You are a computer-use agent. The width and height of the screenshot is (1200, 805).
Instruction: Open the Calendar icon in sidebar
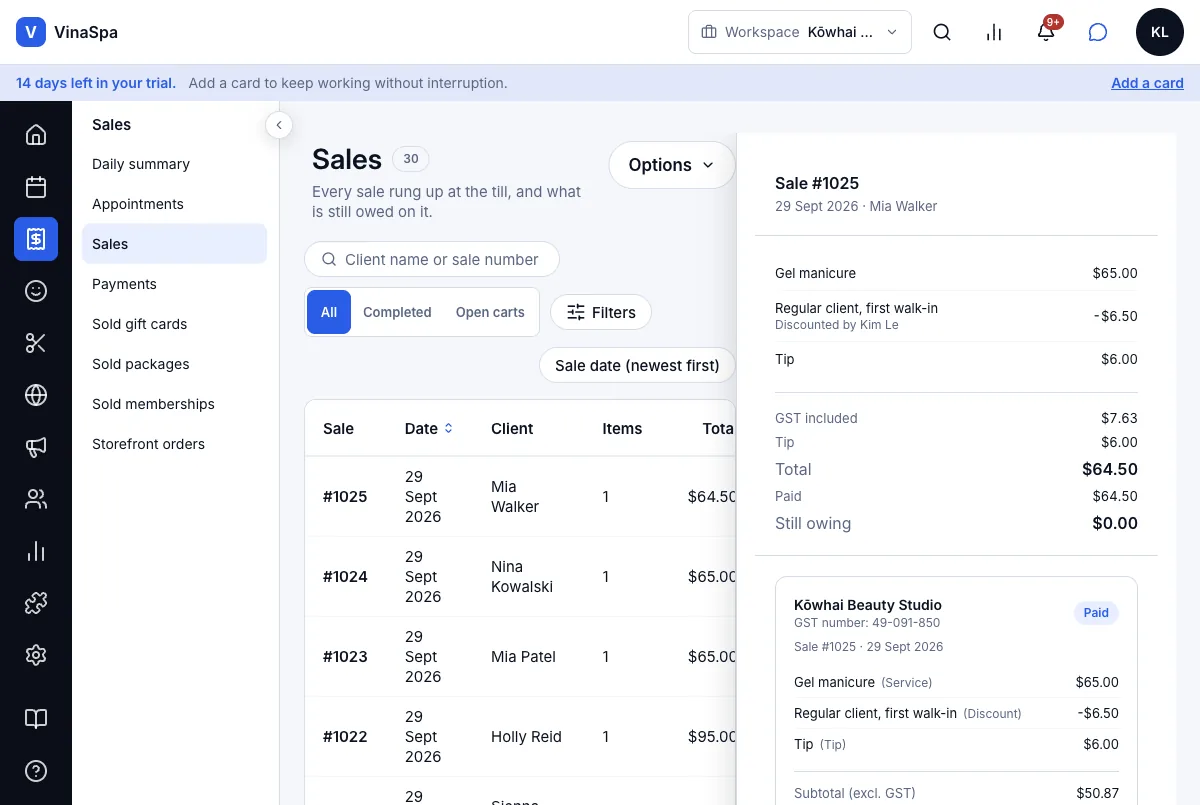coord(36,187)
